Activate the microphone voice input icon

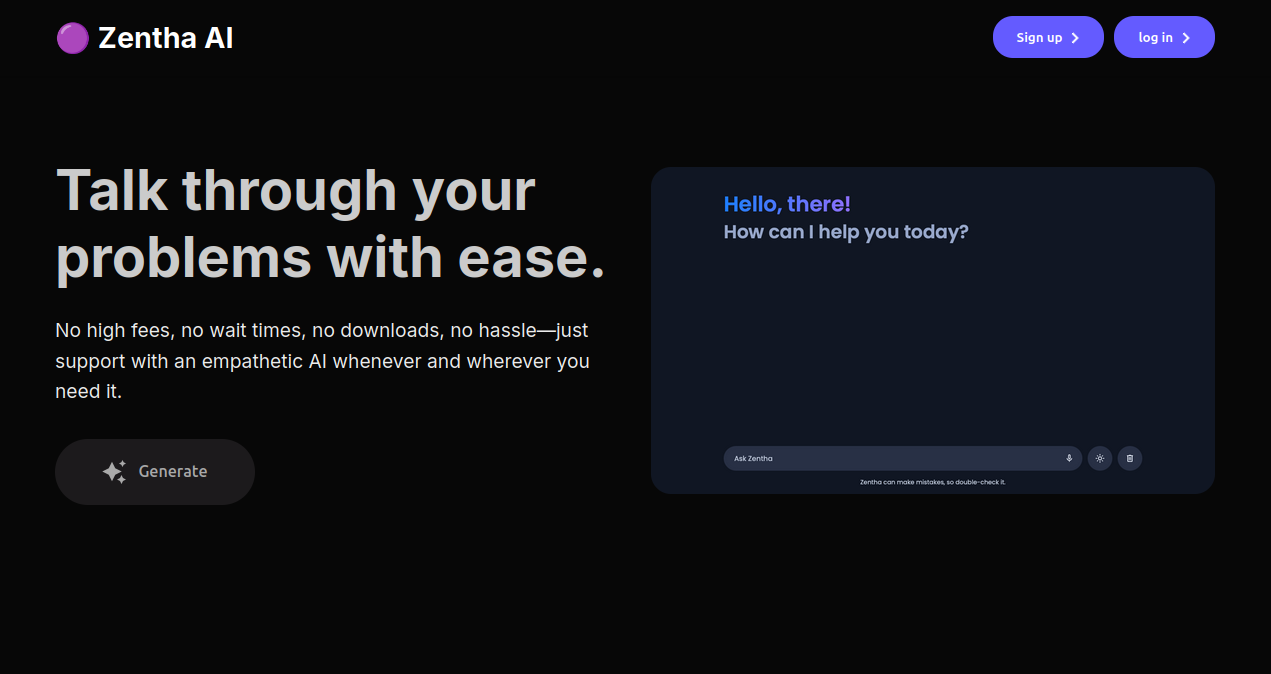coord(1069,458)
